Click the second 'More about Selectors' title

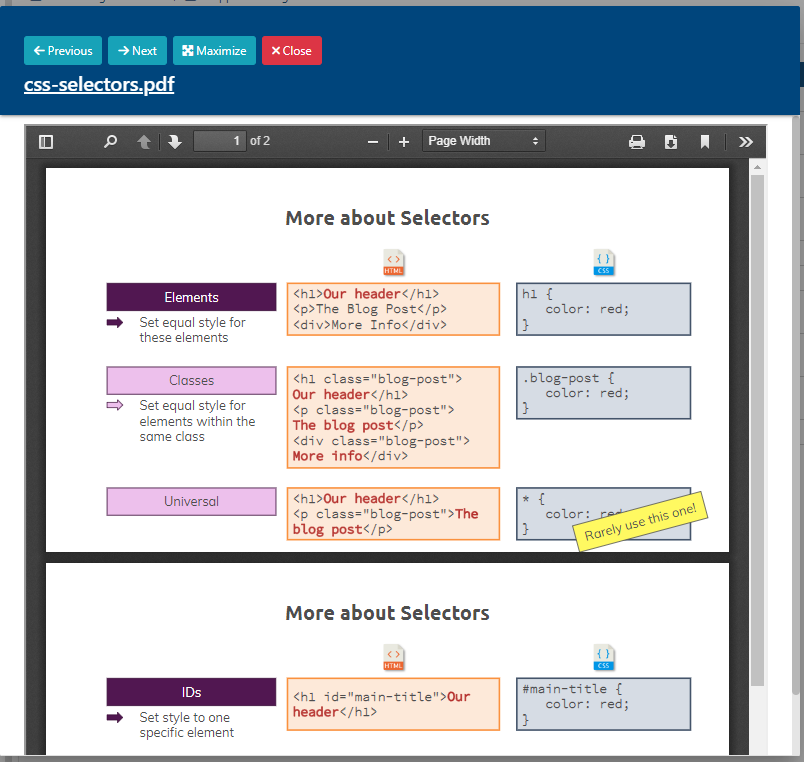388,613
